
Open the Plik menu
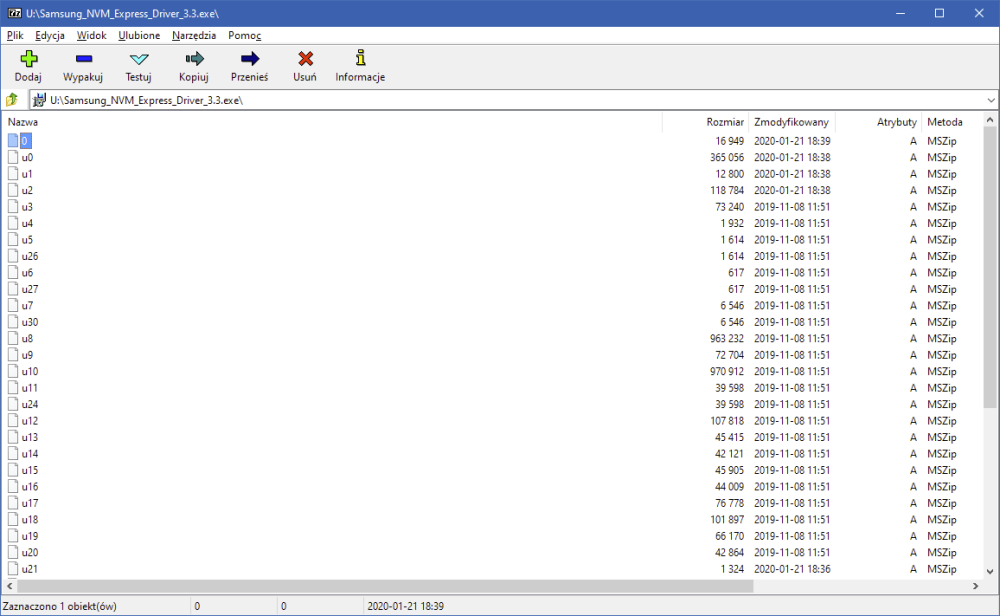tap(15, 35)
